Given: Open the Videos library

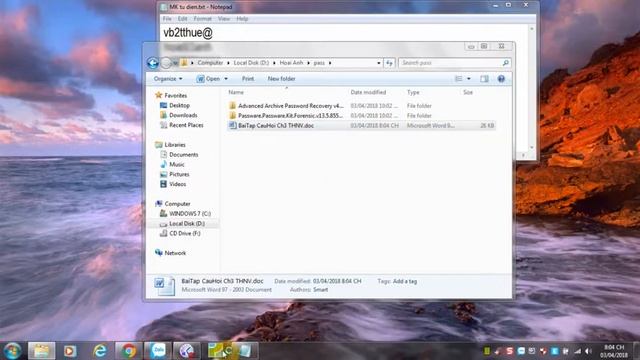Looking at the screenshot, I should coord(178,184).
